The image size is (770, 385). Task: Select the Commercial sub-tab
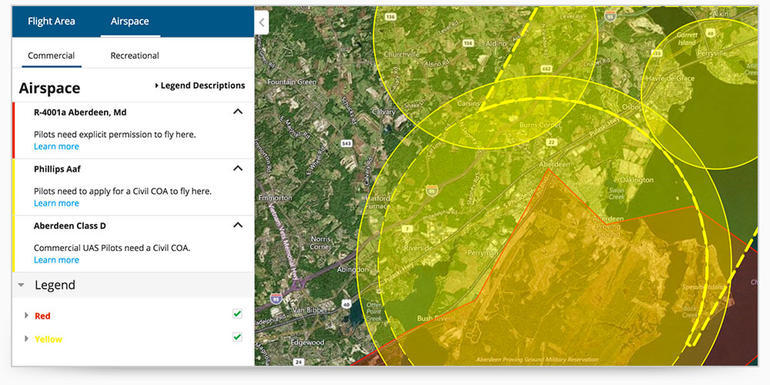51,55
